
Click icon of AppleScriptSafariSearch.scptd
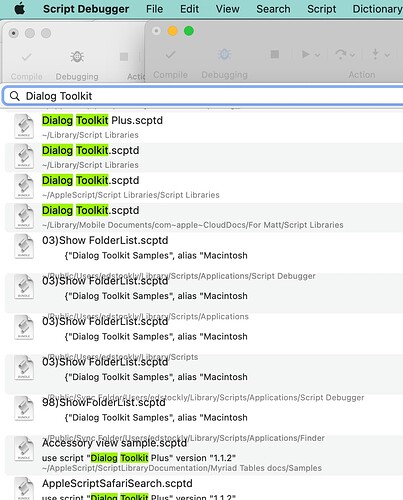(x=24, y=489)
